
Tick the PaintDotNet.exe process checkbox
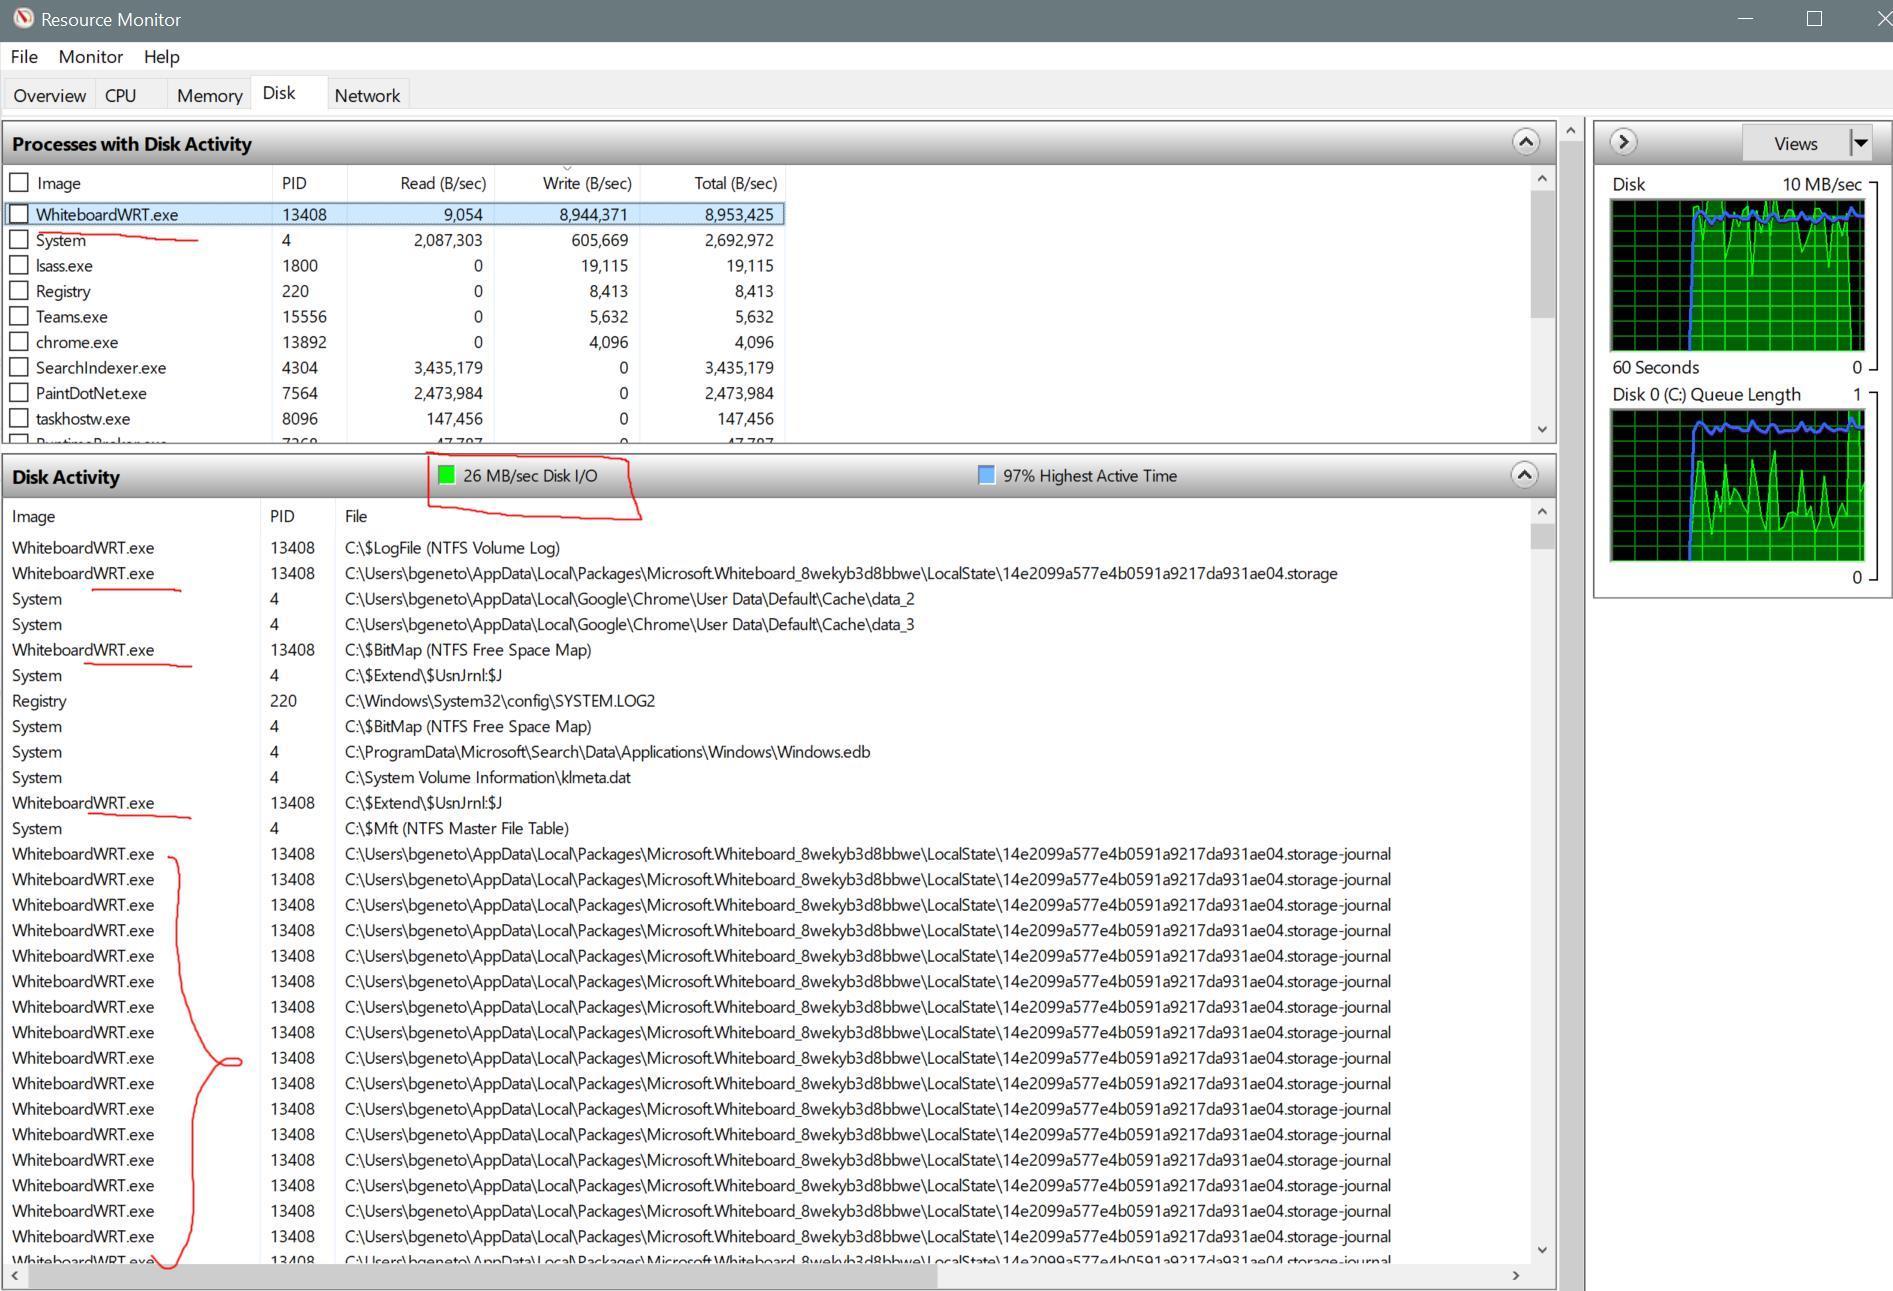pyautogui.click(x=19, y=393)
